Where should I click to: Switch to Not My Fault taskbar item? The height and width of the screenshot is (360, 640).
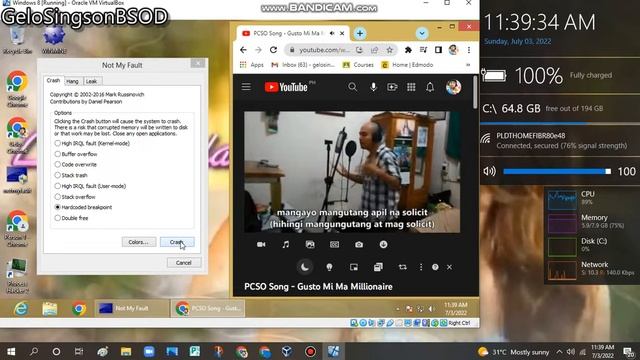(131, 308)
